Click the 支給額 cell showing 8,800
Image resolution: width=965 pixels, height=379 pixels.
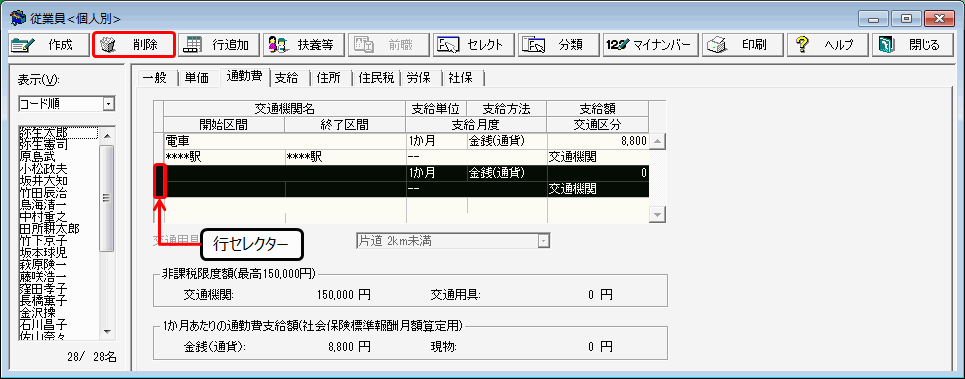[598, 141]
